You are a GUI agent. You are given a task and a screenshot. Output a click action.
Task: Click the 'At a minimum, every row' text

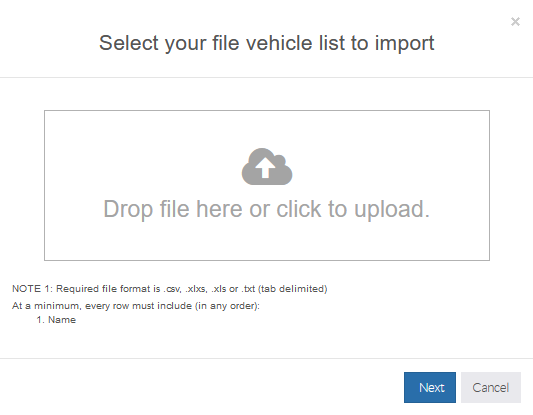(x=136, y=306)
